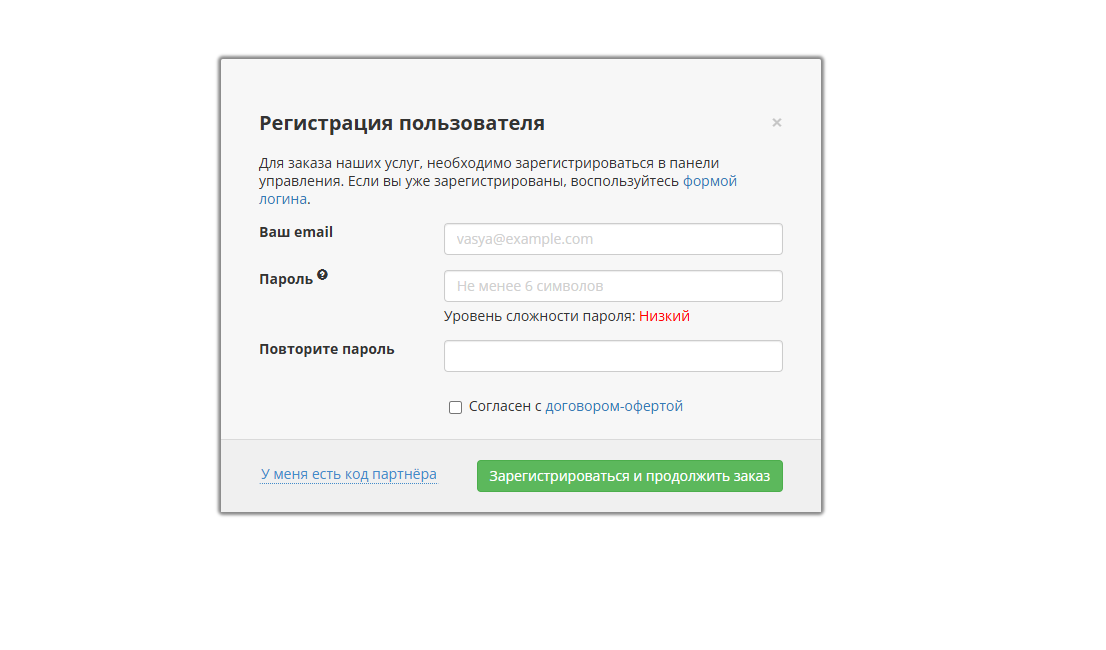Image resolution: width=1106 pixels, height=650 pixels.
Task: Click the 'Регистрация пользователя' dialog title
Action: [402, 123]
